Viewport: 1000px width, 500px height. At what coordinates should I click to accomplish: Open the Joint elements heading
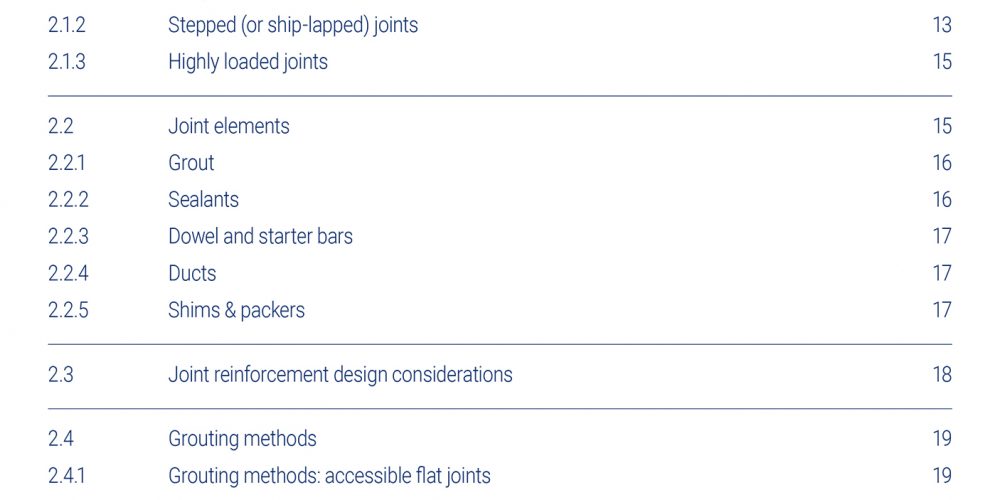pos(229,126)
